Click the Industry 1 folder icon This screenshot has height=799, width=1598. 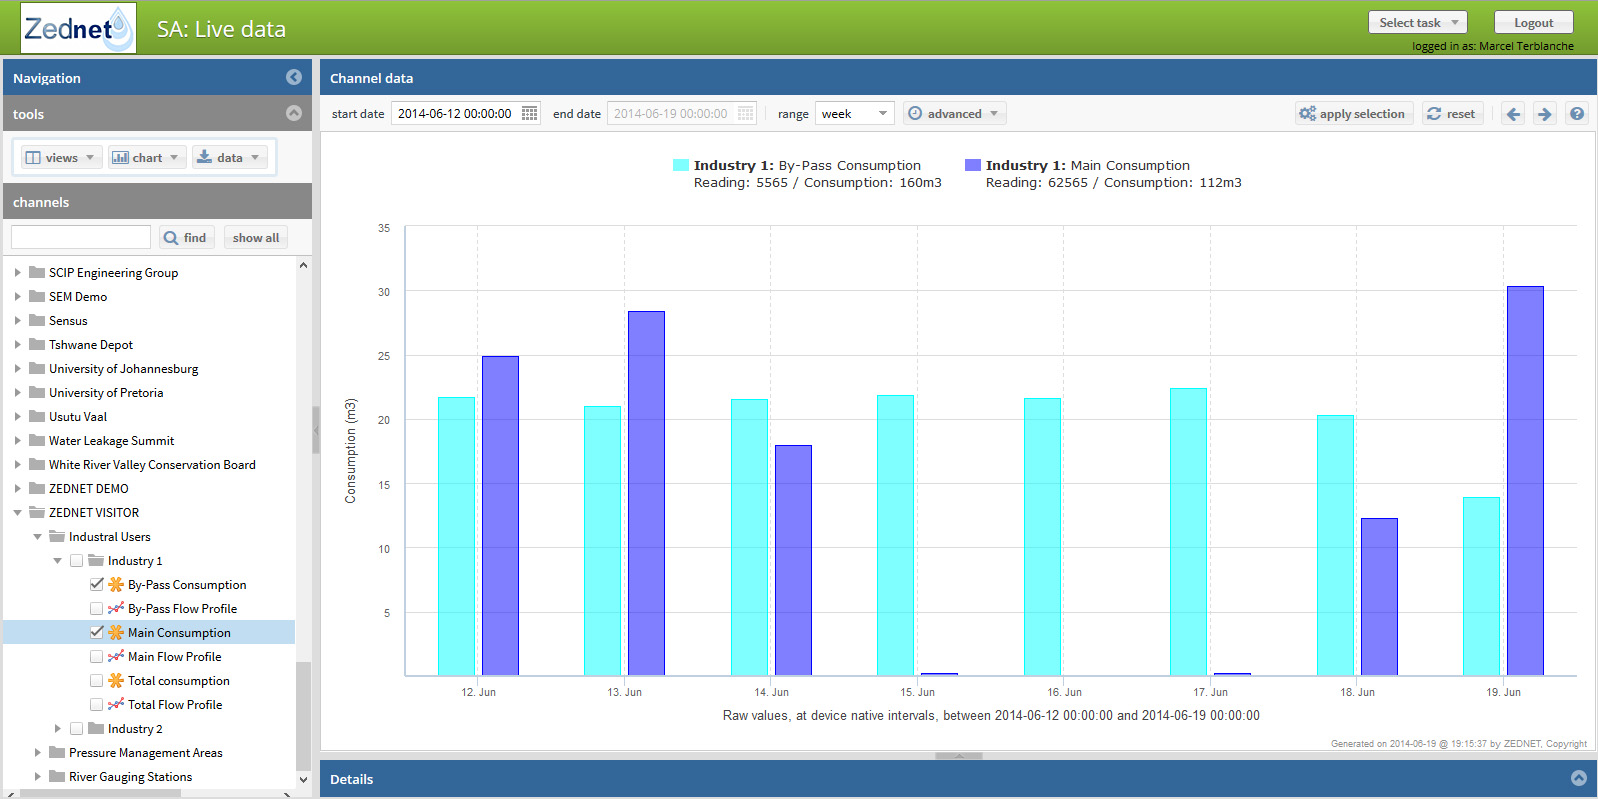(x=96, y=560)
